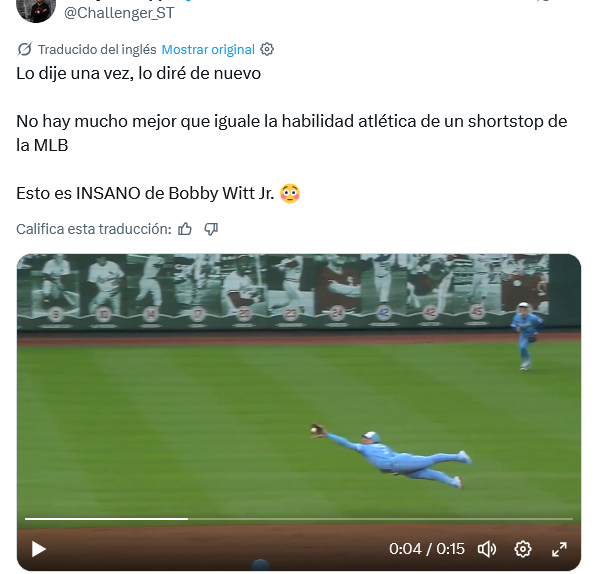Click the diving player in the video

(391, 456)
